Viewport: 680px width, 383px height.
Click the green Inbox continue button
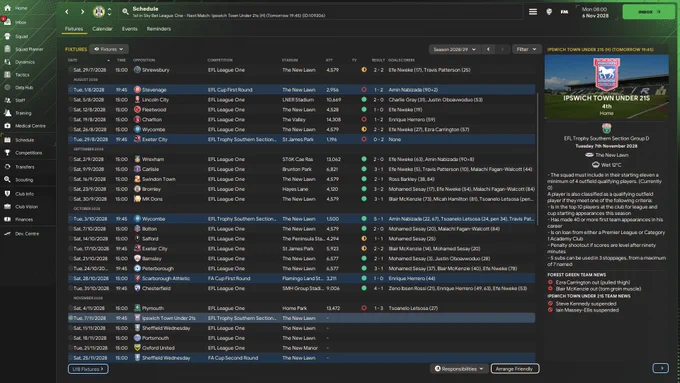pos(649,12)
